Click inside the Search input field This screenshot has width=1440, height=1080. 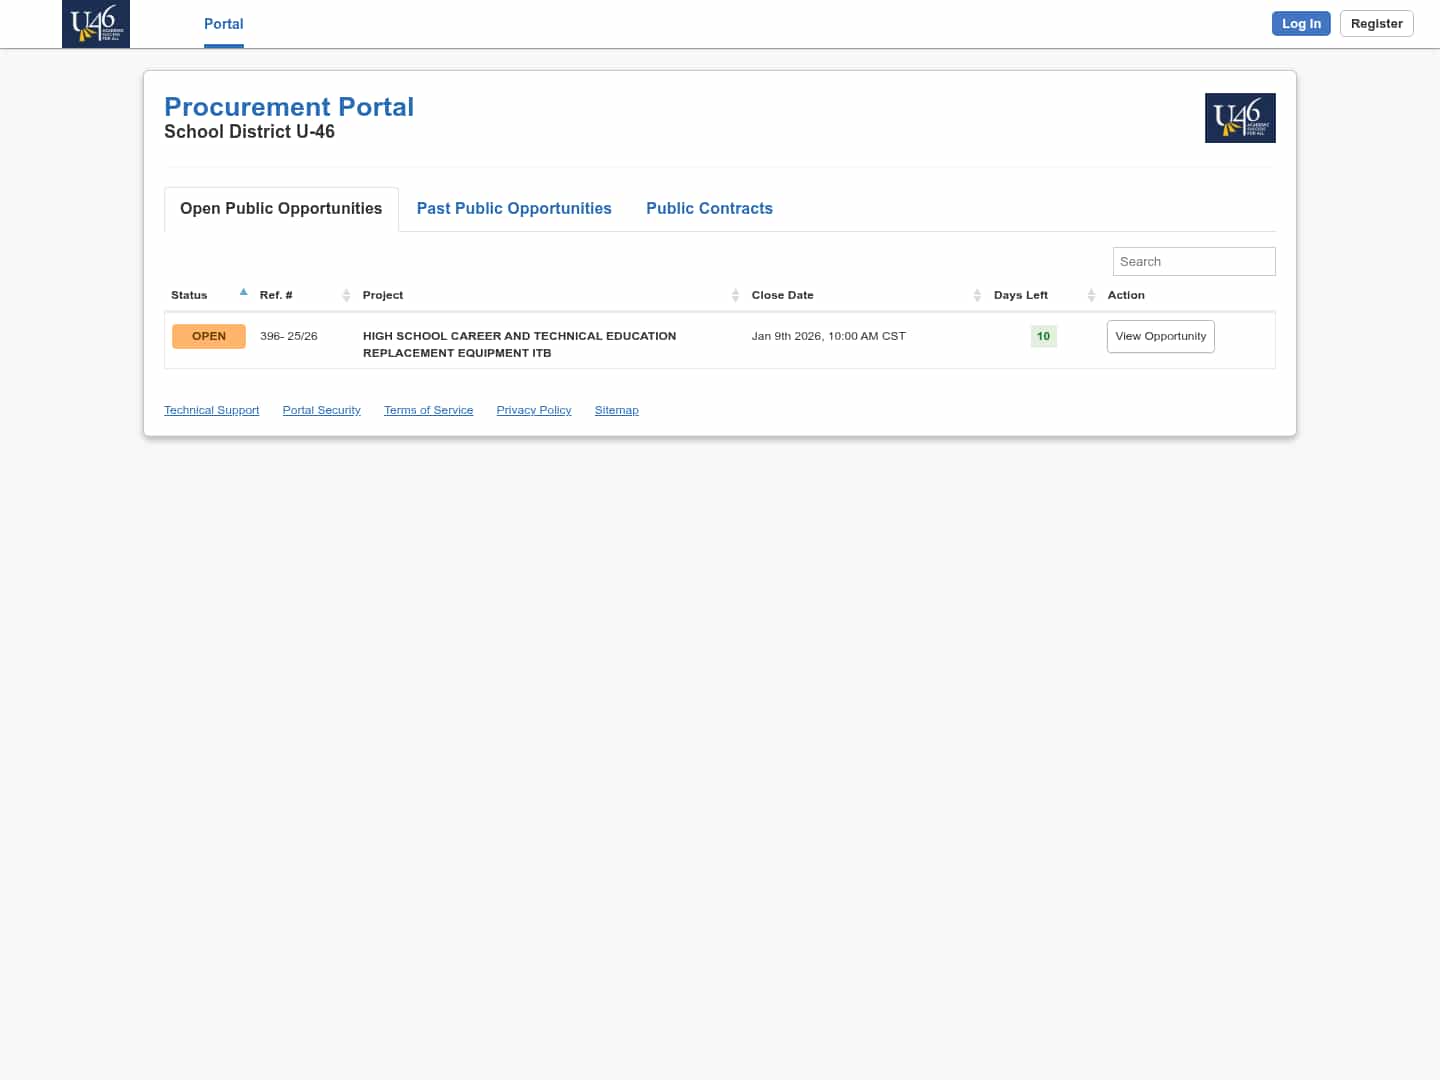point(1193,261)
